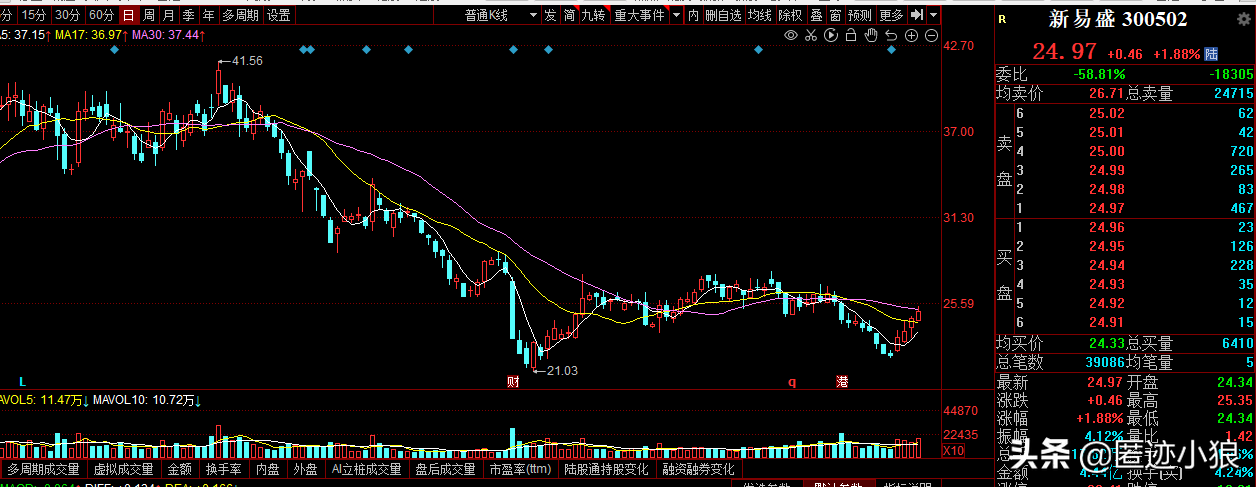Select AI立桩成交量 indicator tab
The height and width of the screenshot is (487, 1256).
(366, 469)
